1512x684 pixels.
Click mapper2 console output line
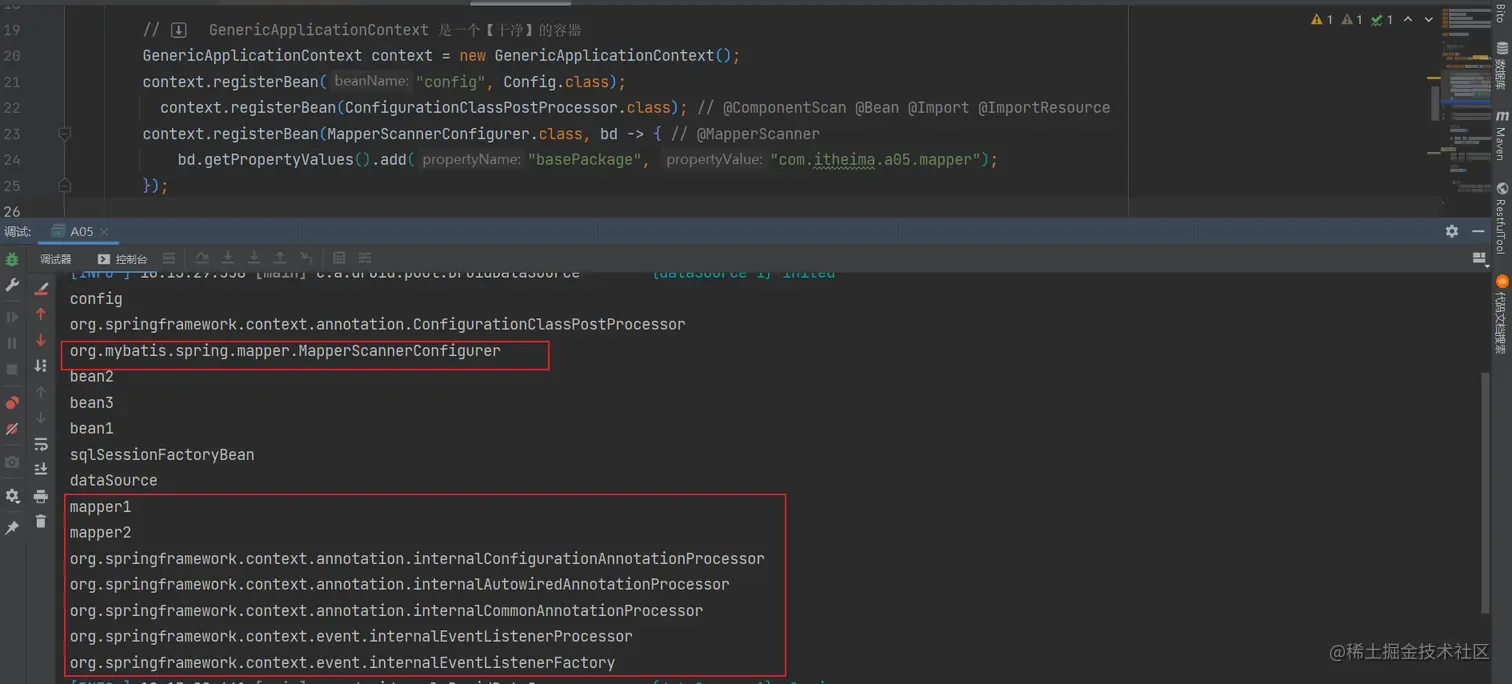pyautogui.click(x=100, y=533)
